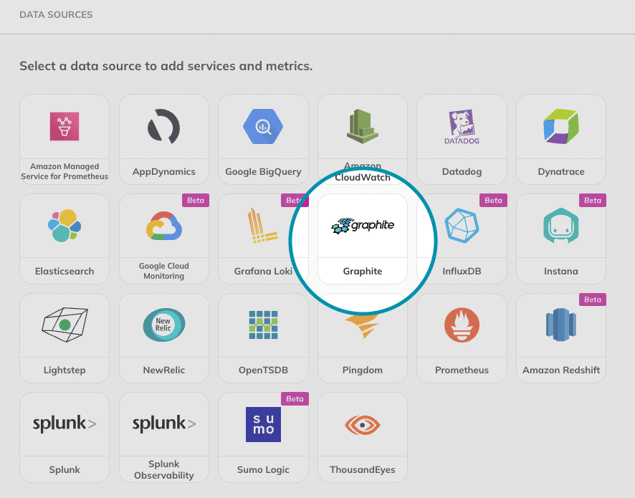Select the first Splunk logo
The height and width of the screenshot is (498, 635).
click(64, 424)
